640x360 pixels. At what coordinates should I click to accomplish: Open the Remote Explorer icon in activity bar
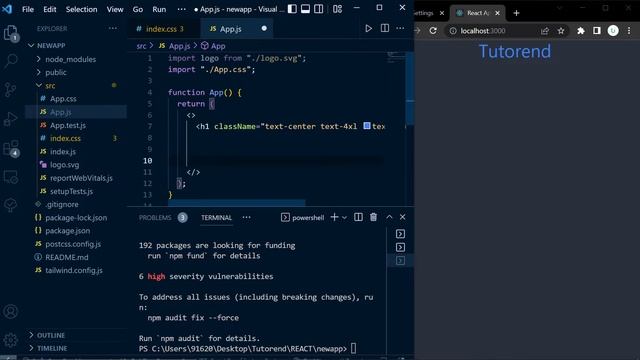point(11,177)
